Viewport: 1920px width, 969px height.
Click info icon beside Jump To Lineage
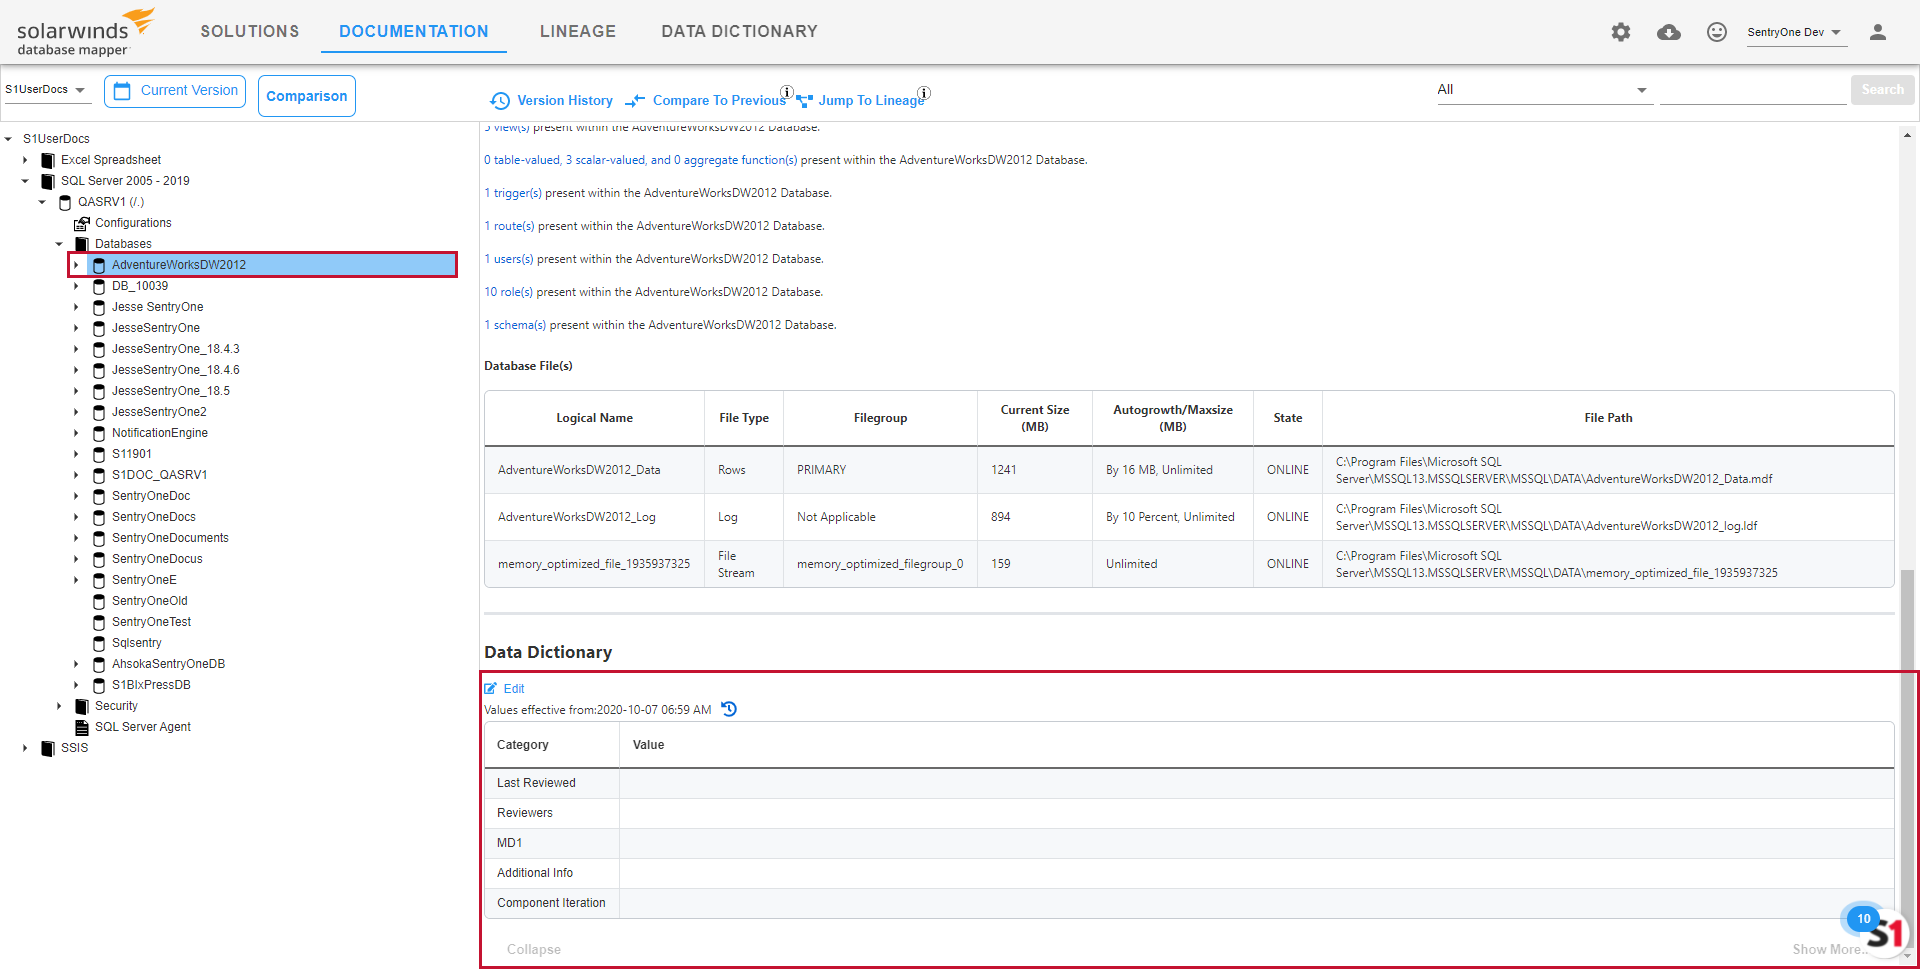click(924, 92)
